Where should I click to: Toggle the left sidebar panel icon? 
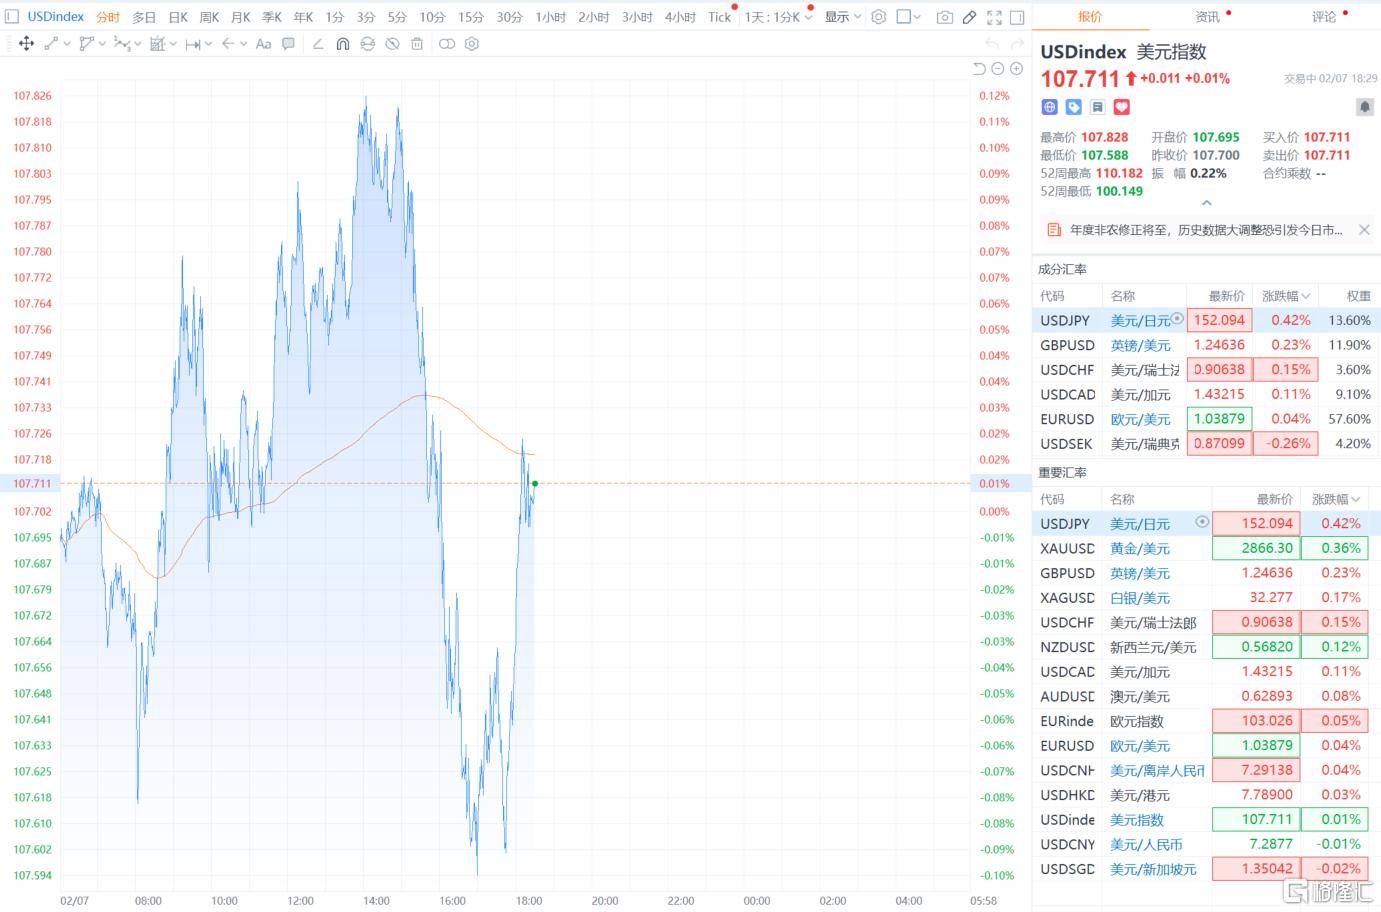pos(12,17)
